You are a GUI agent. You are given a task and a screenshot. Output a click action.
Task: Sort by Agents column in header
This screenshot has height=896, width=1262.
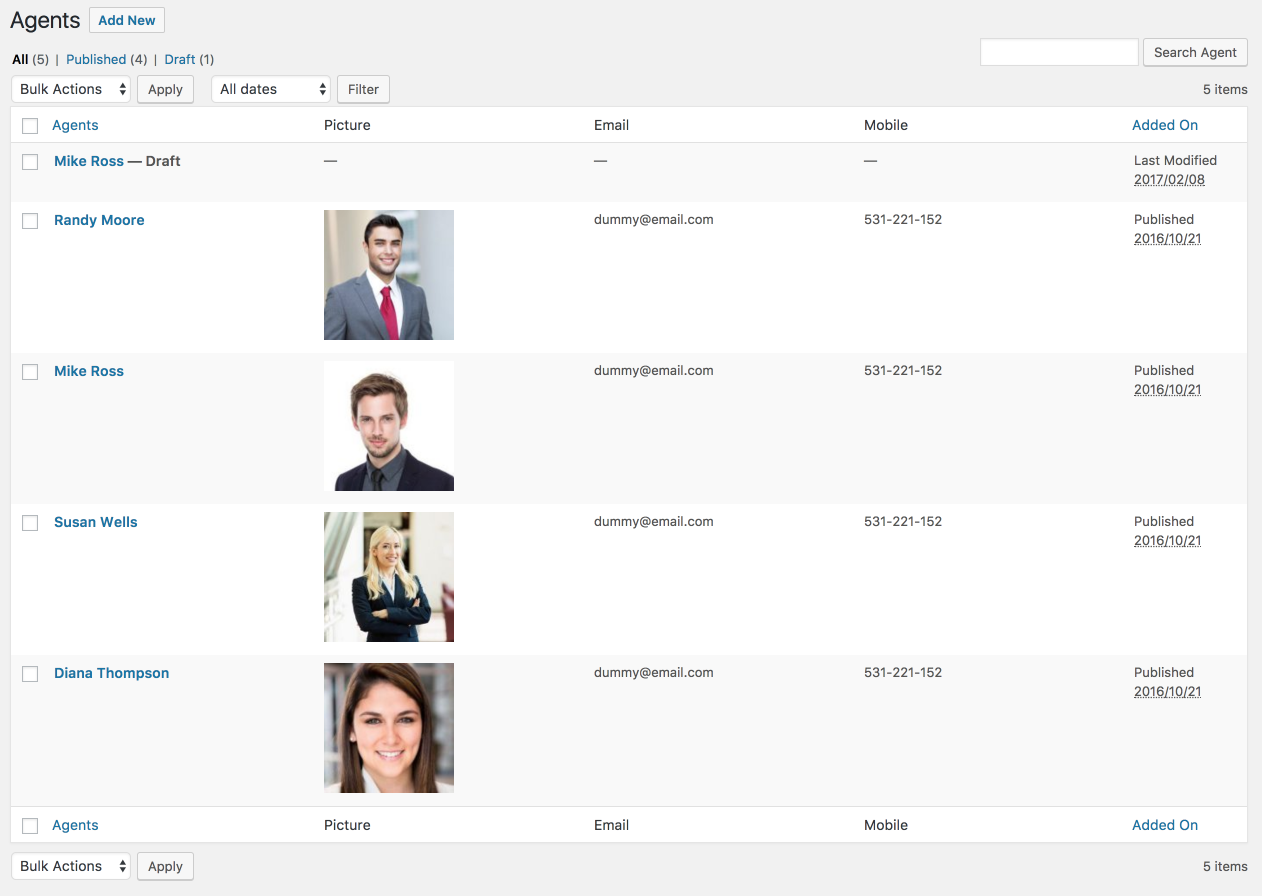75,125
